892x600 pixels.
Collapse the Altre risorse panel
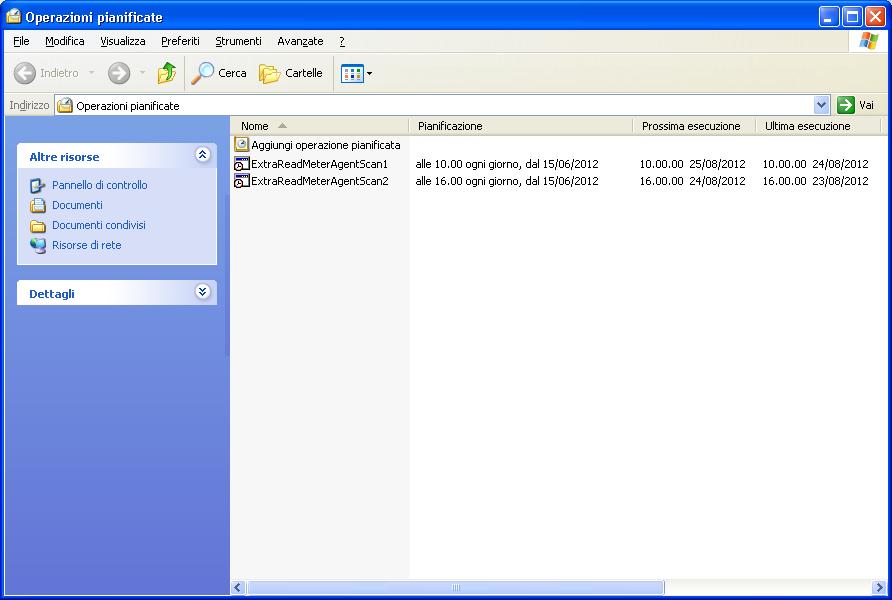tap(203, 155)
